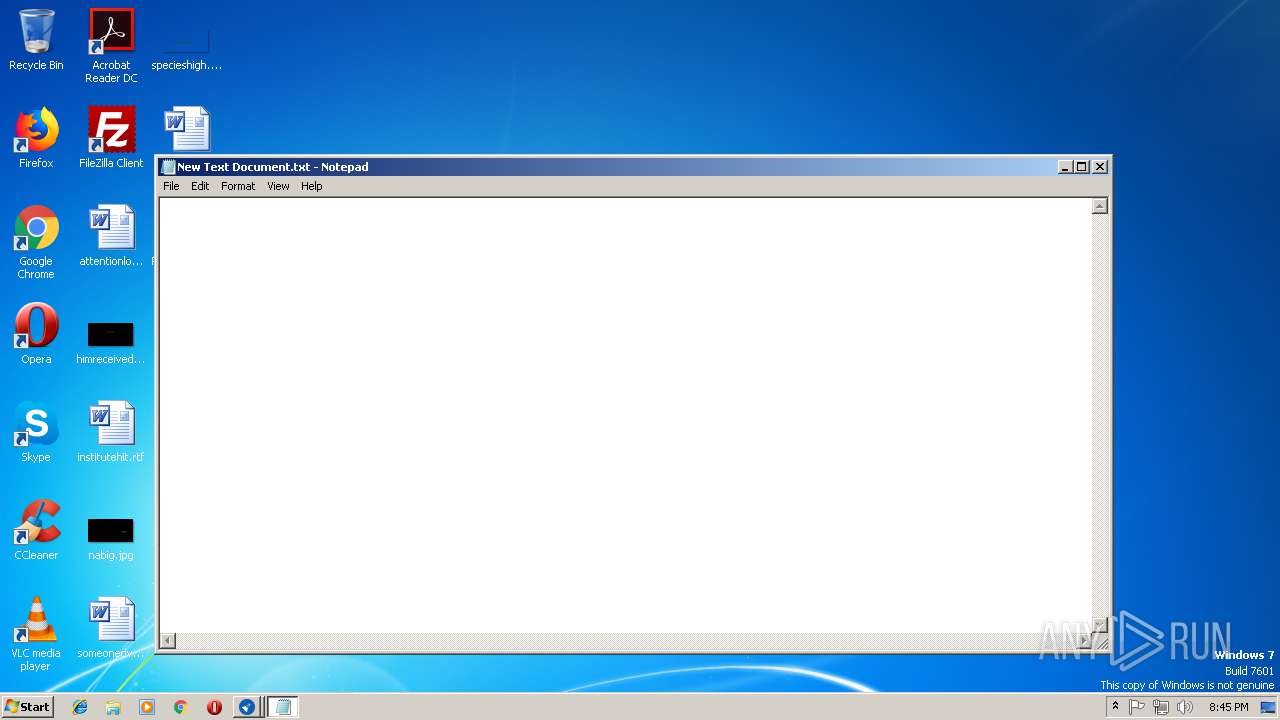Click inside the Notepad text area
This screenshot has height=720, width=1280.
coord(625,415)
